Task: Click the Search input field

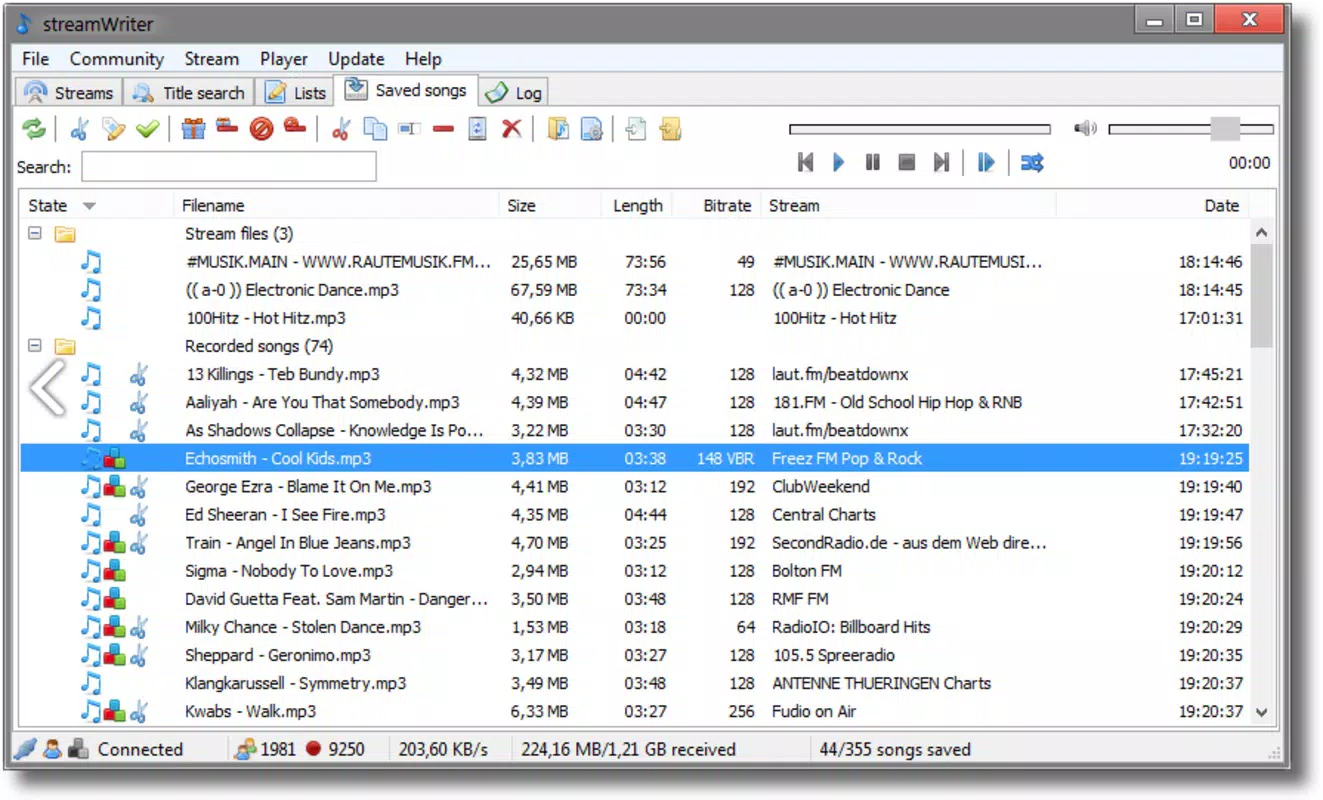Action: pyautogui.click(x=229, y=167)
